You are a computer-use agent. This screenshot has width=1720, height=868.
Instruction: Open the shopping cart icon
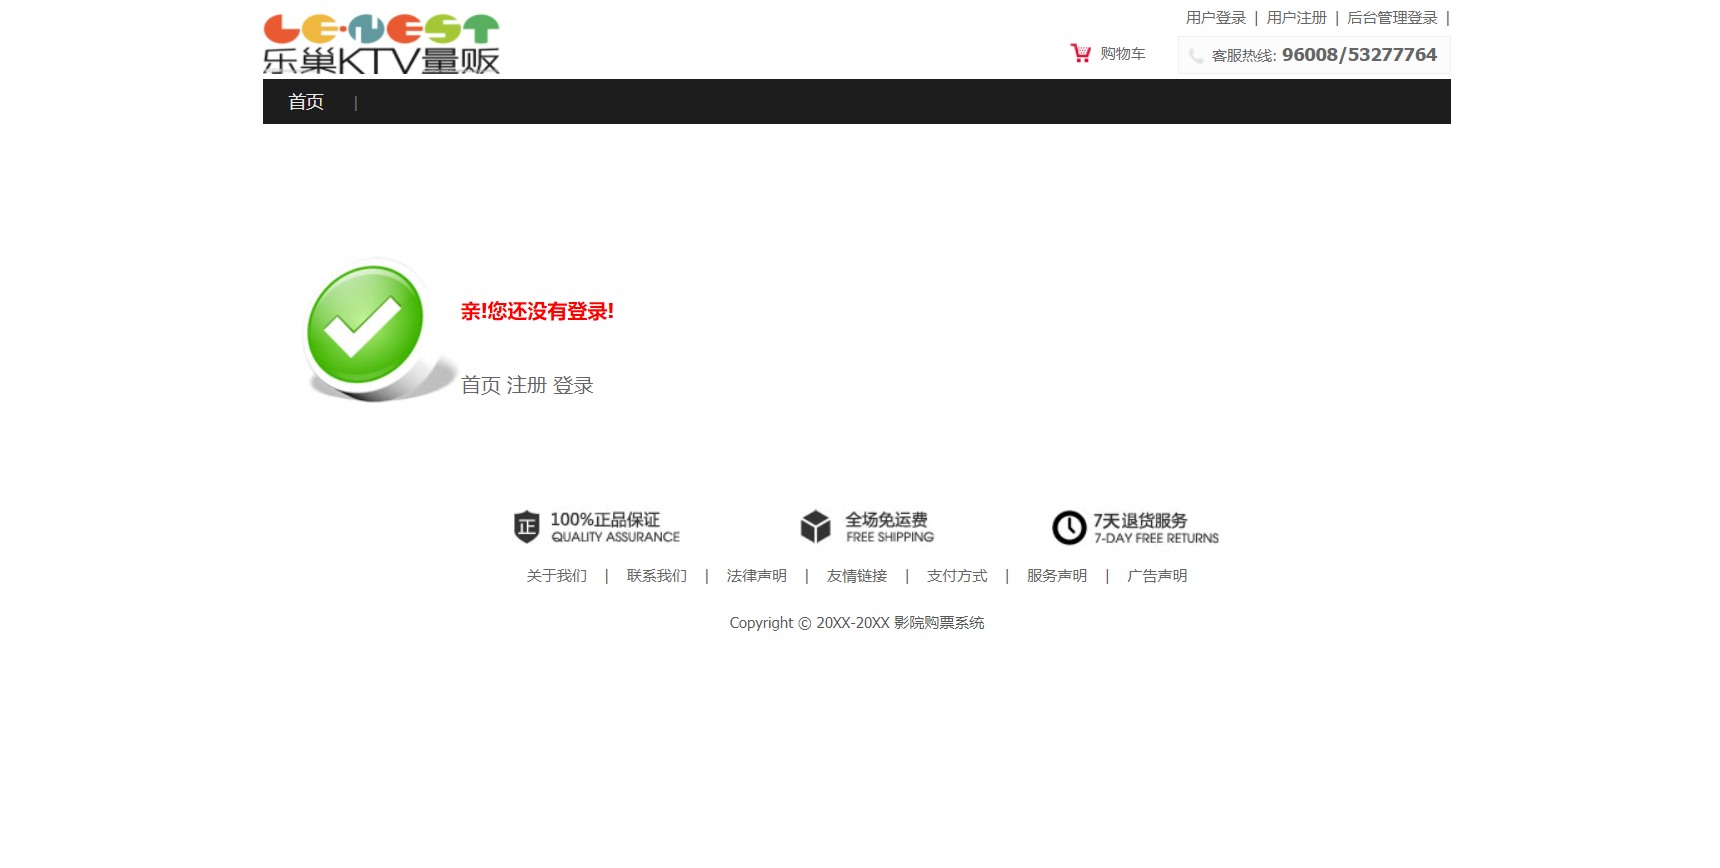tap(1081, 53)
